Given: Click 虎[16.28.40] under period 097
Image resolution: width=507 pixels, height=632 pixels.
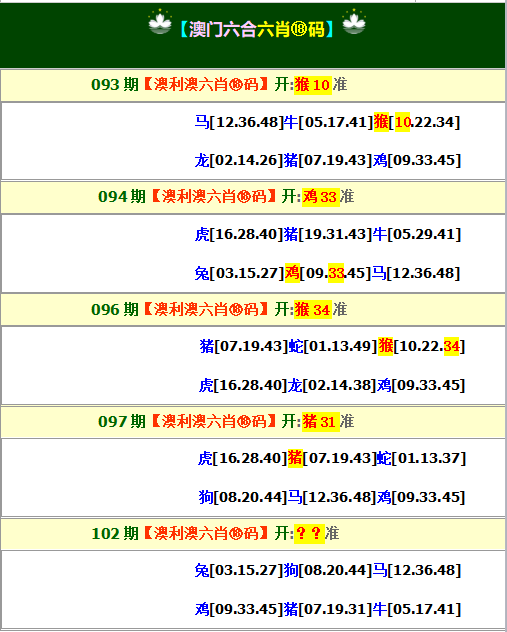Looking at the screenshot, I should [242, 458].
